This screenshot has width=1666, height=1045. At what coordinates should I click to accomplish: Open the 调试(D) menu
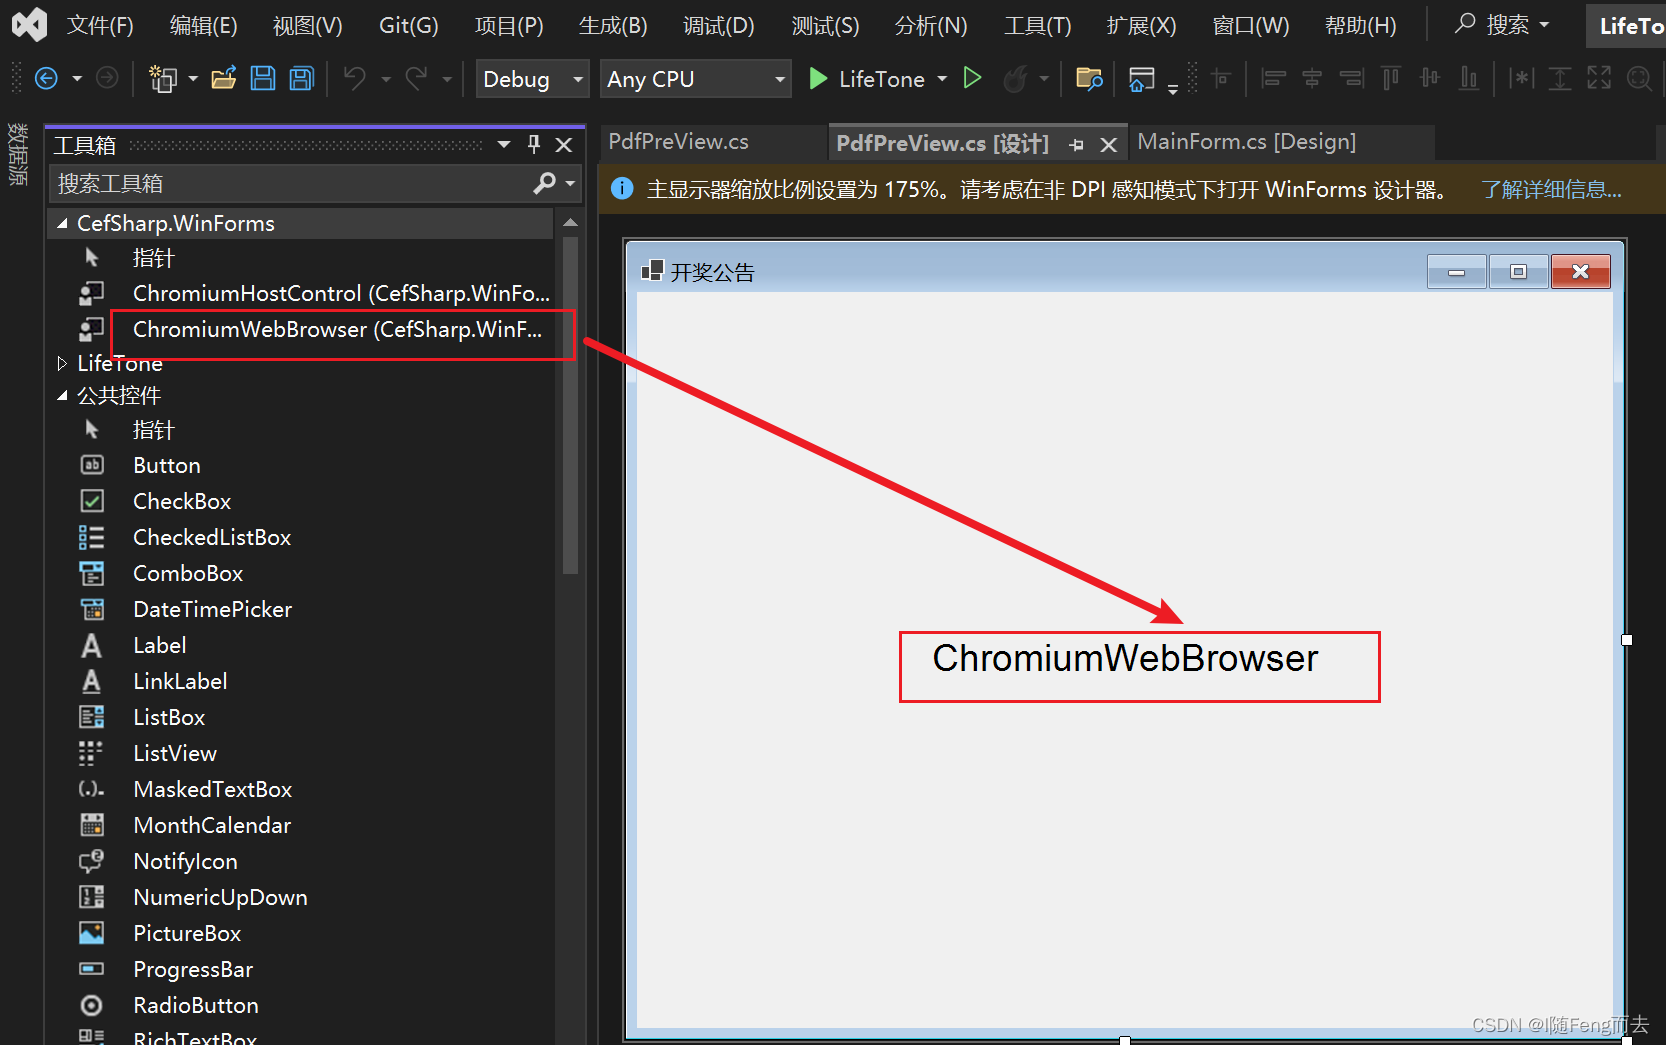point(718,25)
